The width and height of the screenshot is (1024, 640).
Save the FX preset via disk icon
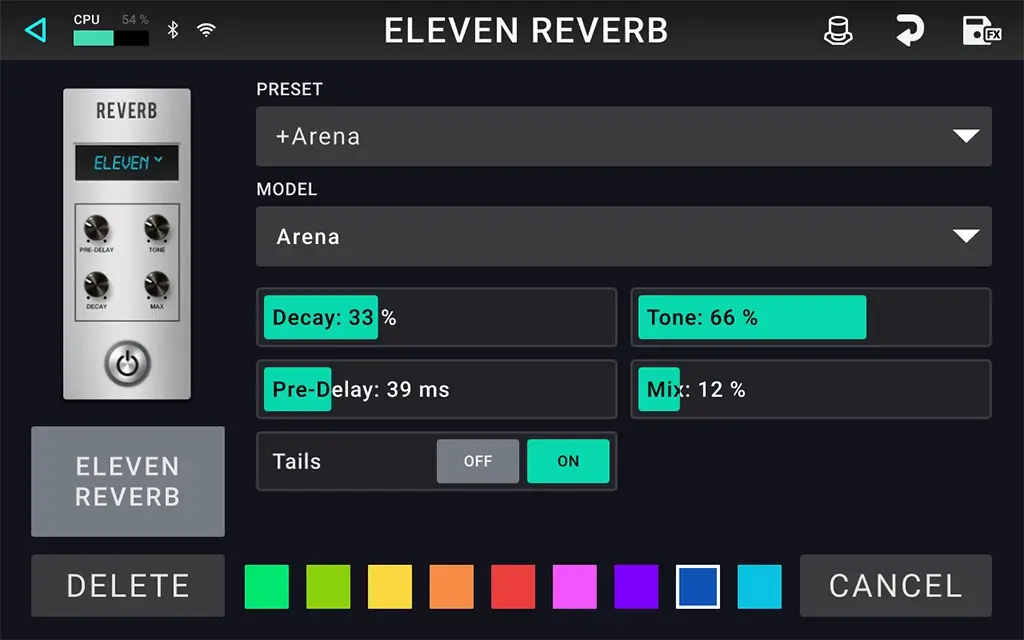[x=981, y=30]
